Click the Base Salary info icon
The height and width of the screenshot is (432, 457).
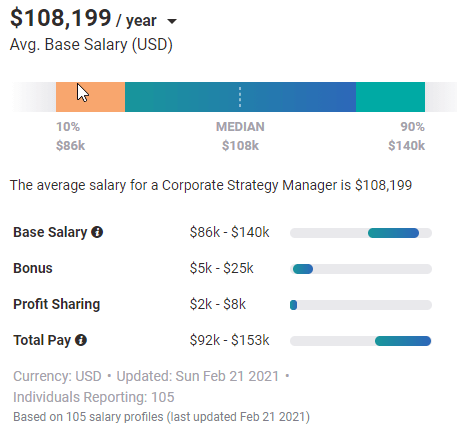pos(97,232)
